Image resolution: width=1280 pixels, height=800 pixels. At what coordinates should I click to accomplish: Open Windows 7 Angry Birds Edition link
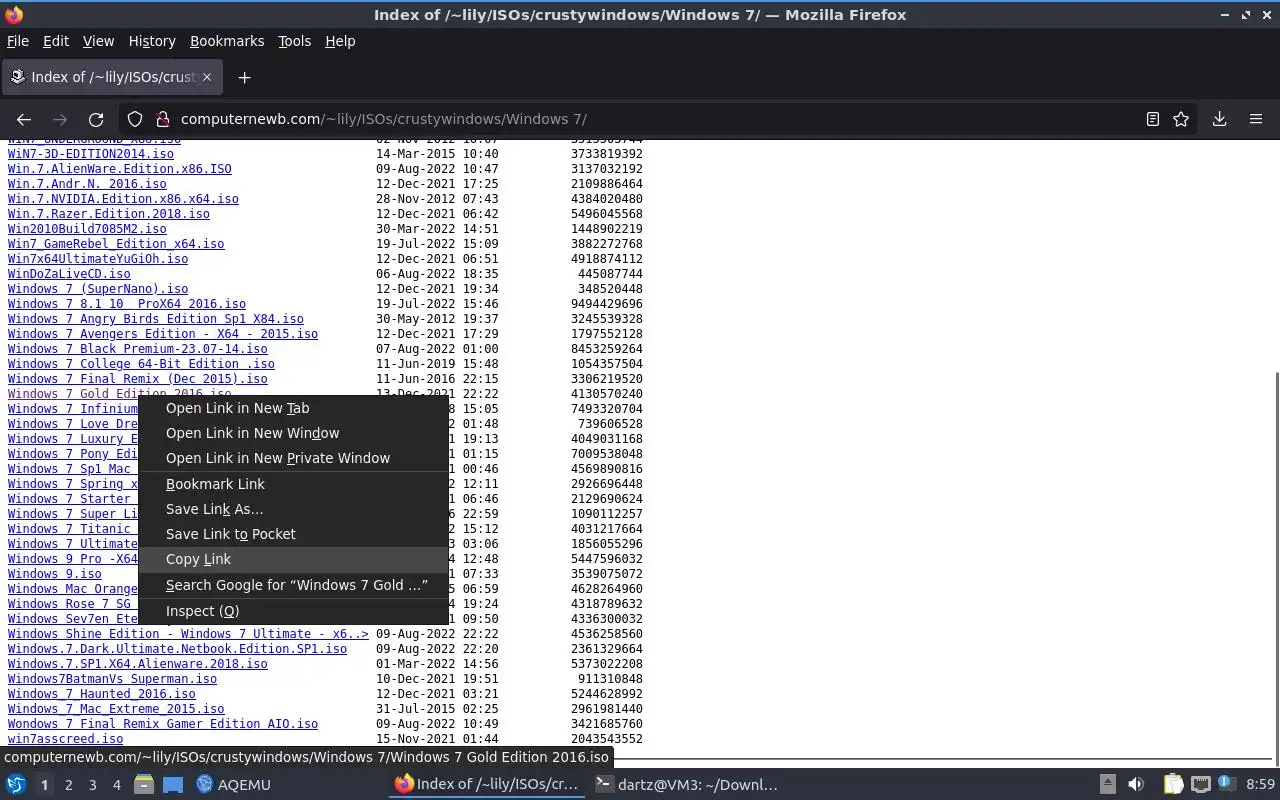coord(156,319)
